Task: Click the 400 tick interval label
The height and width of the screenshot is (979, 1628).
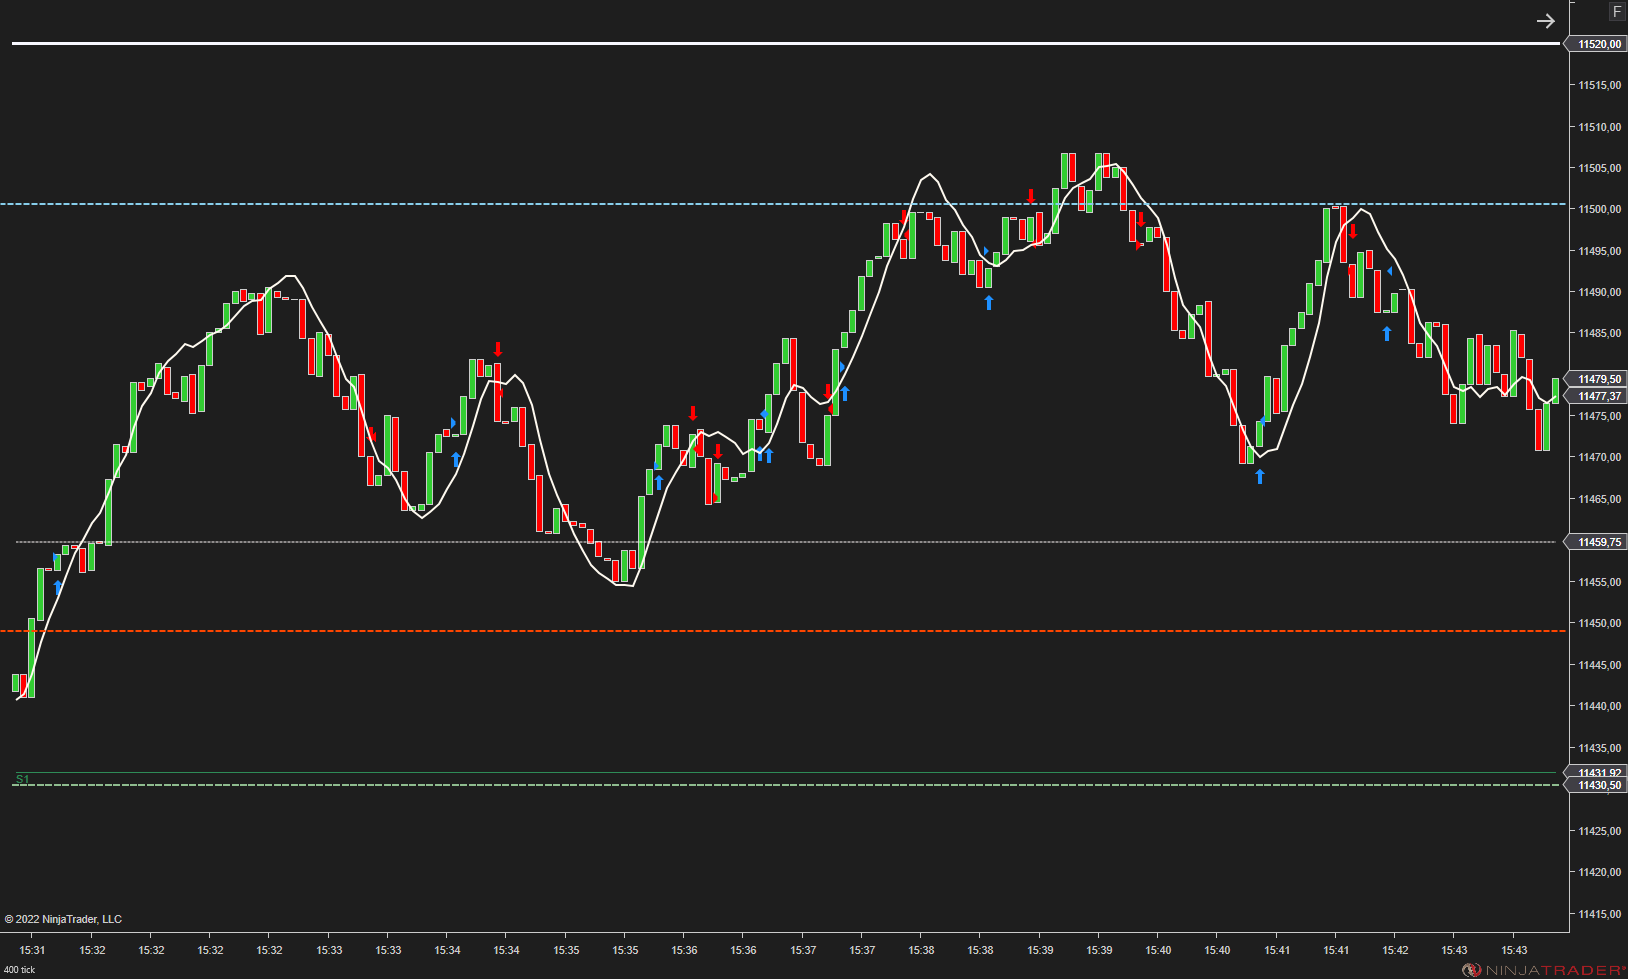Action: [x=20, y=970]
